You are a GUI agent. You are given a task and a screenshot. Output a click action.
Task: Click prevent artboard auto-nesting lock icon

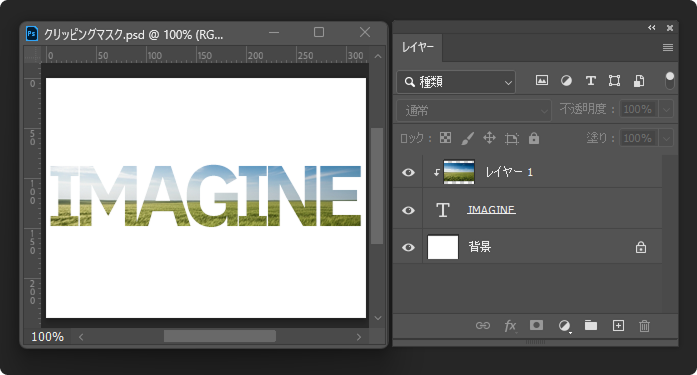(512, 139)
